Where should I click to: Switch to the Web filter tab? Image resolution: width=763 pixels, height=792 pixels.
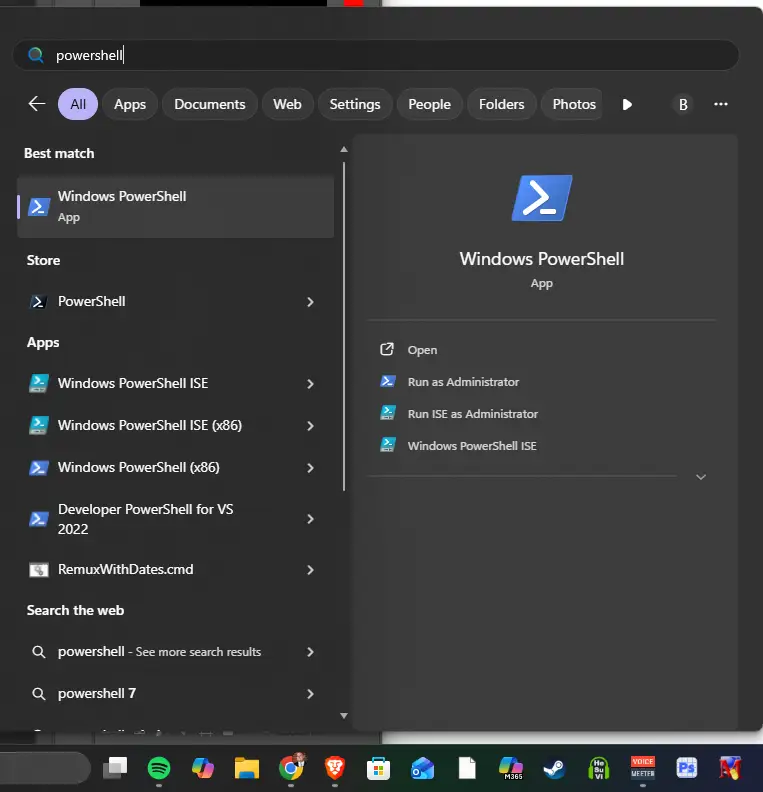point(287,104)
